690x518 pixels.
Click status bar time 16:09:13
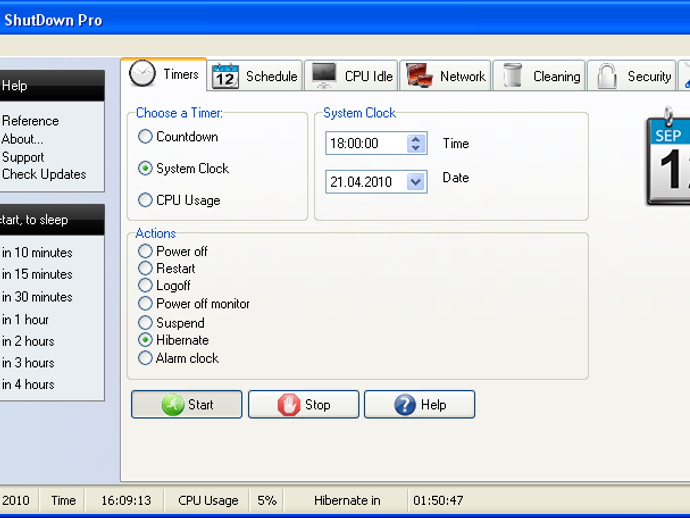pyautogui.click(x=126, y=500)
